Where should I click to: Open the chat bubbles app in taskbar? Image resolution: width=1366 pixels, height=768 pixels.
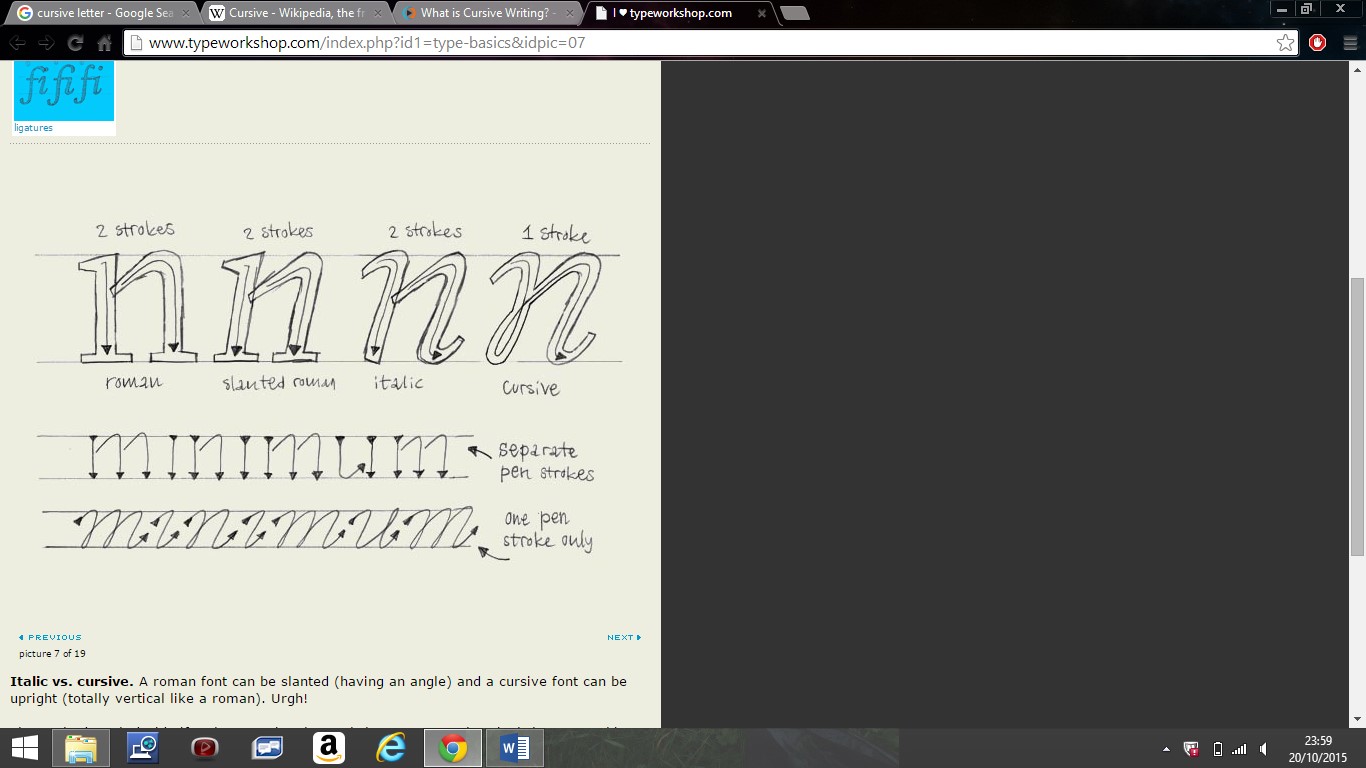[267, 748]
